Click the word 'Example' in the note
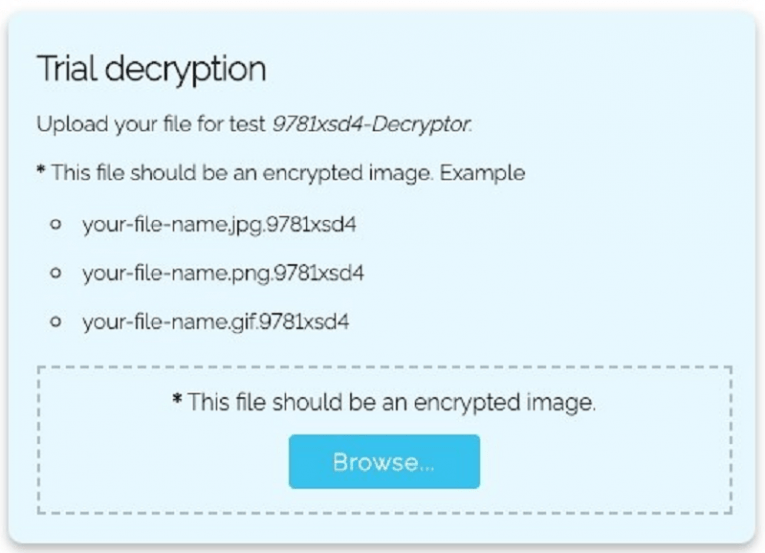The height and width of the screenshot is (553, 765). pos(482,173)
